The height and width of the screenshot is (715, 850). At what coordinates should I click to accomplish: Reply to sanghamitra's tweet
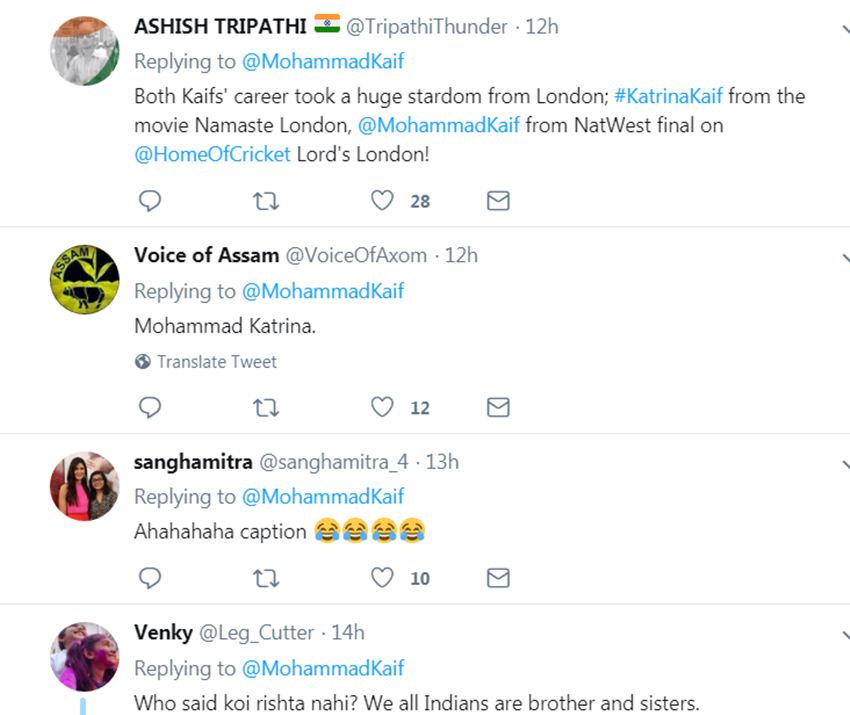pyautogui.click(x=149, y=577)
